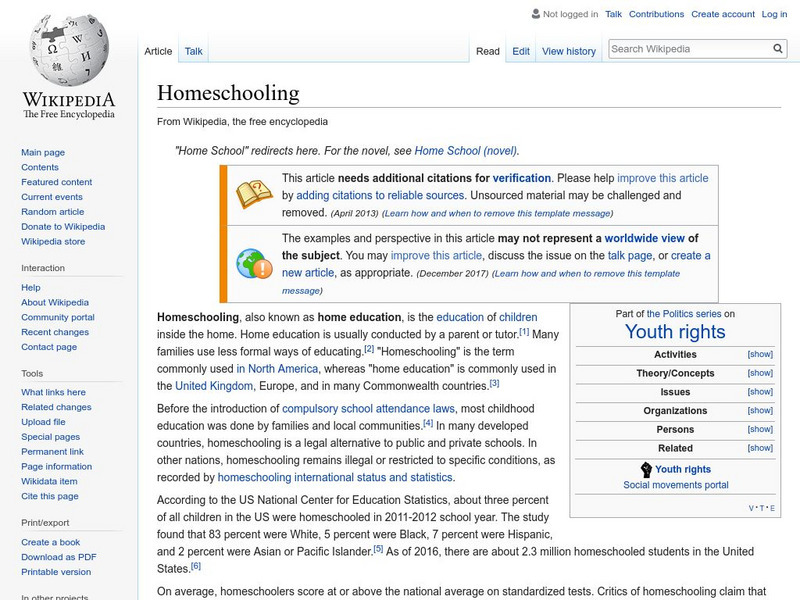Click the globe with warning icon
This screenshot has height=600, width=800.
(x=254, y=263)
